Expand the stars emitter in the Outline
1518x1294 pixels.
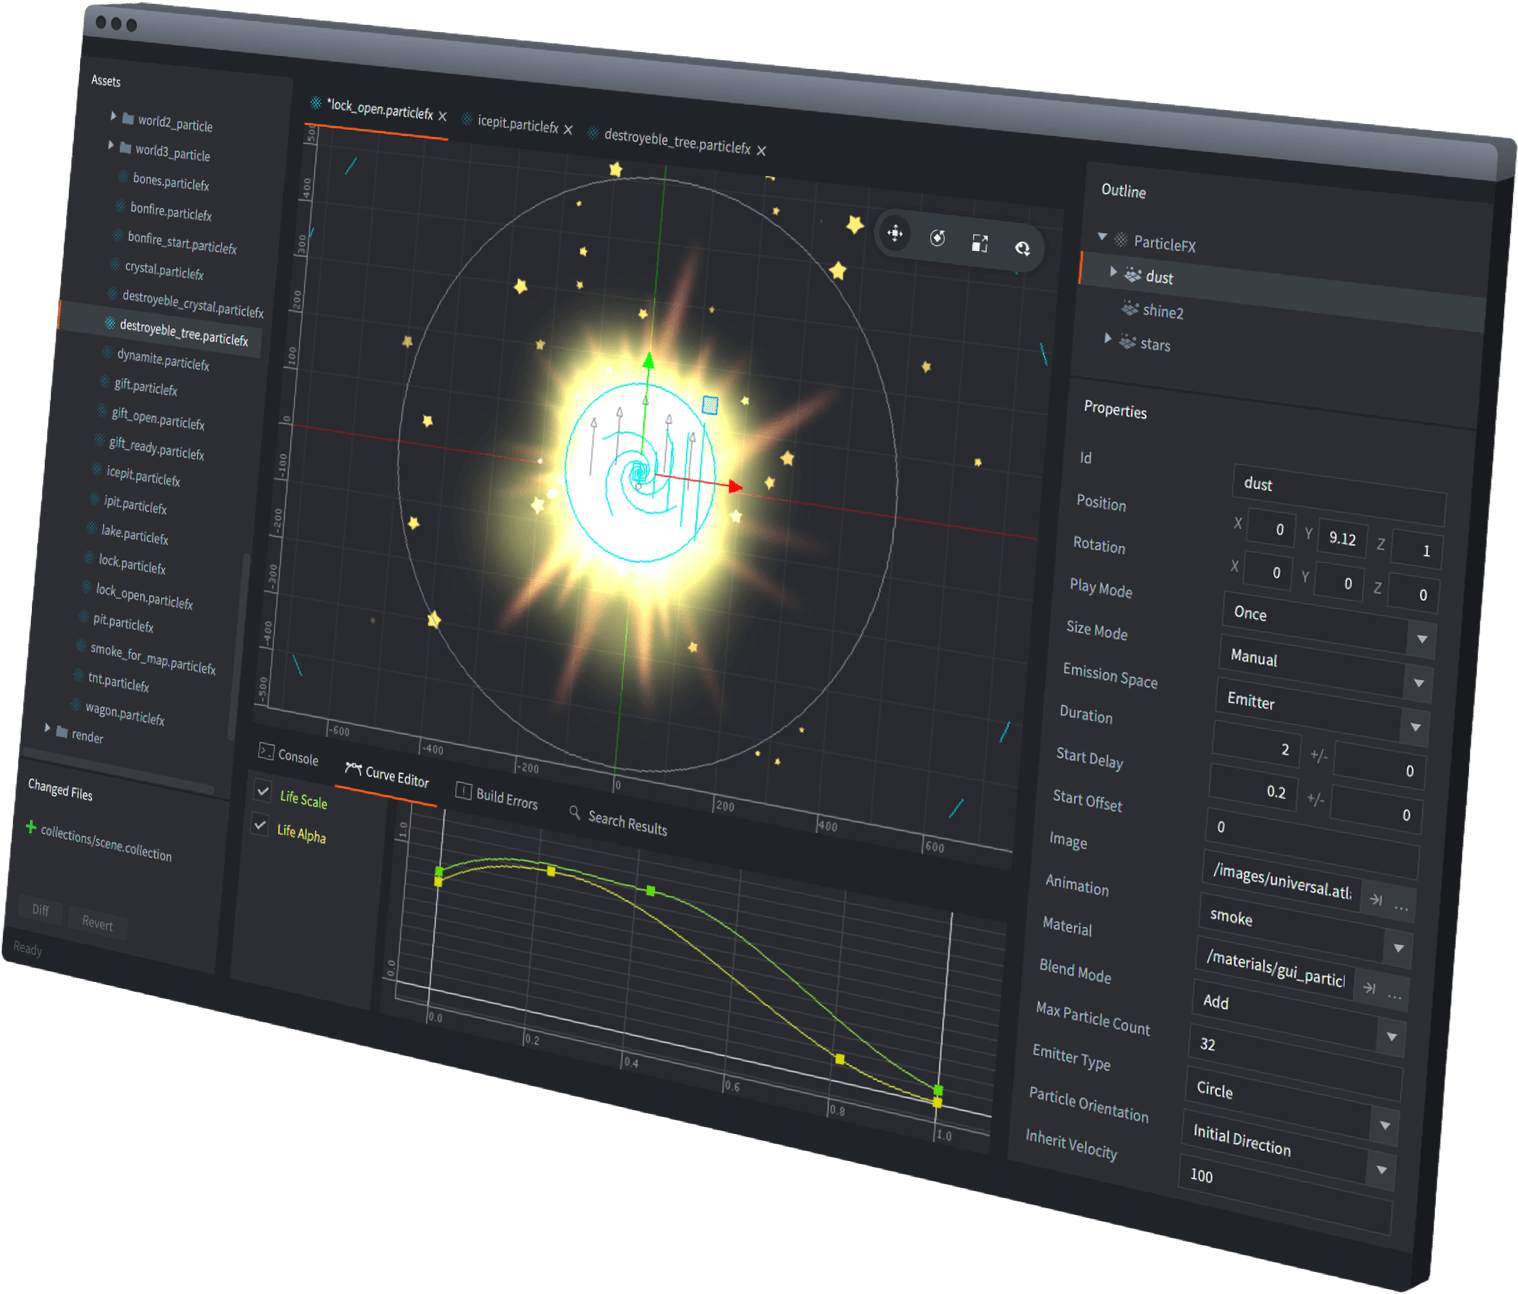click(x=1108, y=339)
